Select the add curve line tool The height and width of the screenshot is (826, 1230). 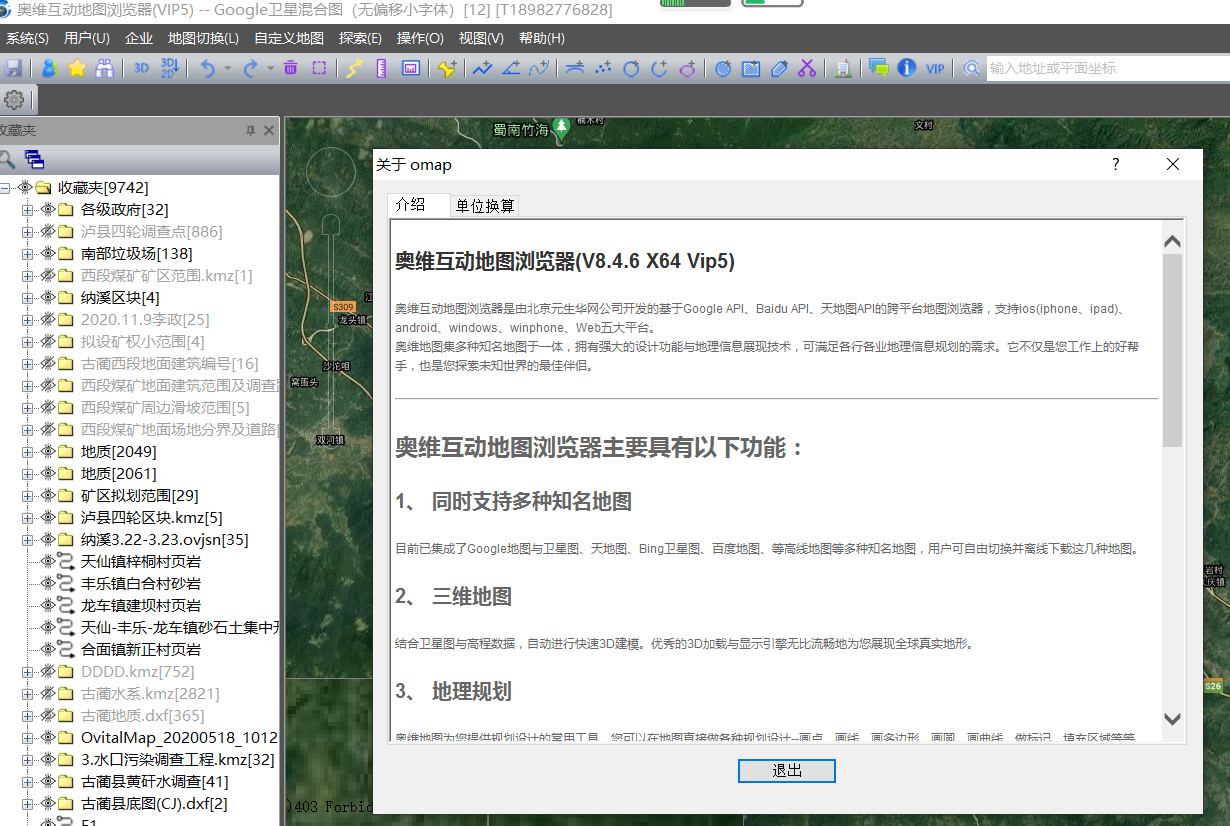(x=539, y=68)
